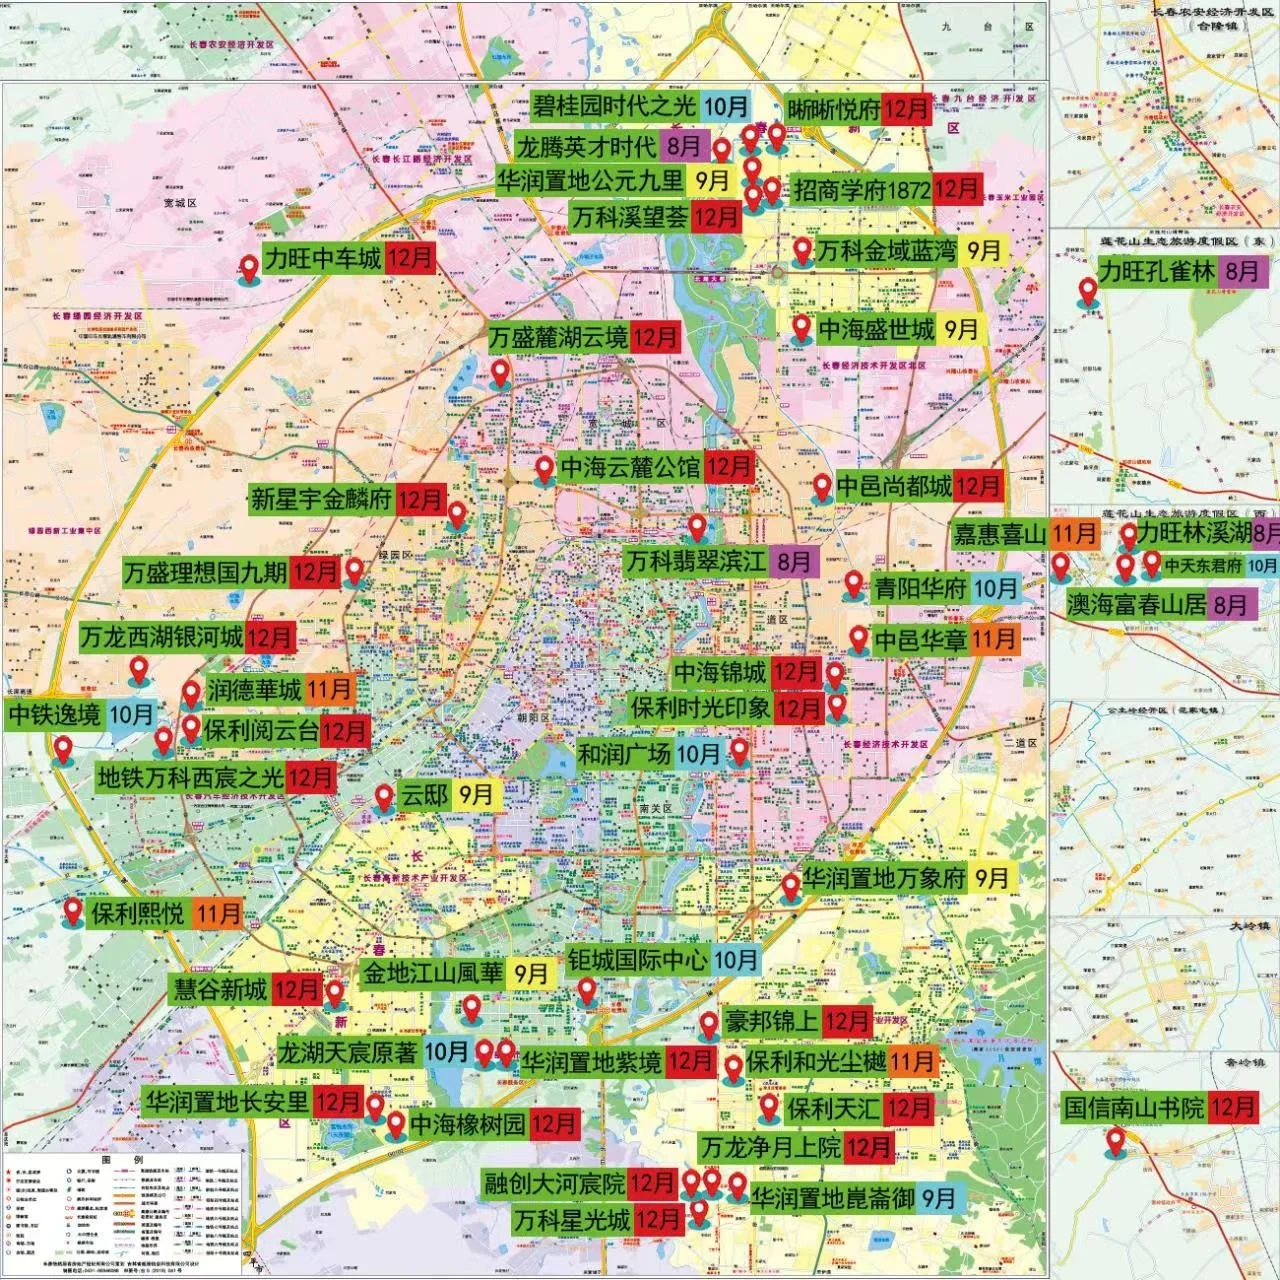
Task: Select the pin left of 豪邦锦上
Action: 708,1025
